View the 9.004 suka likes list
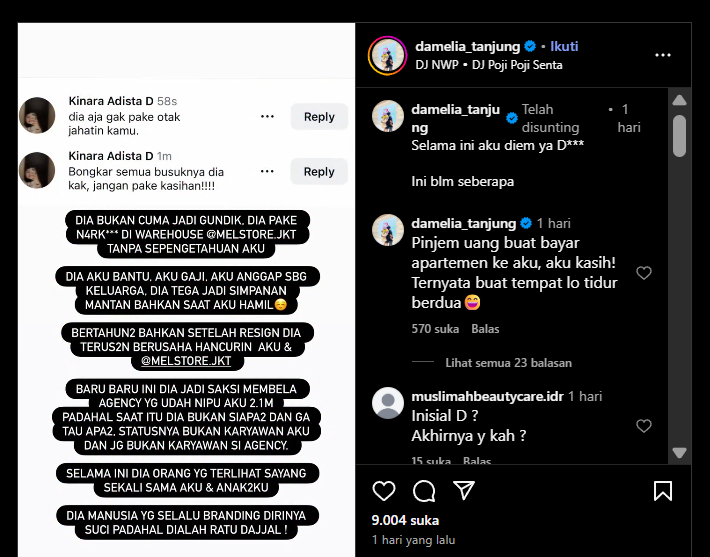 pyautogui.click(x=405, y=520)
